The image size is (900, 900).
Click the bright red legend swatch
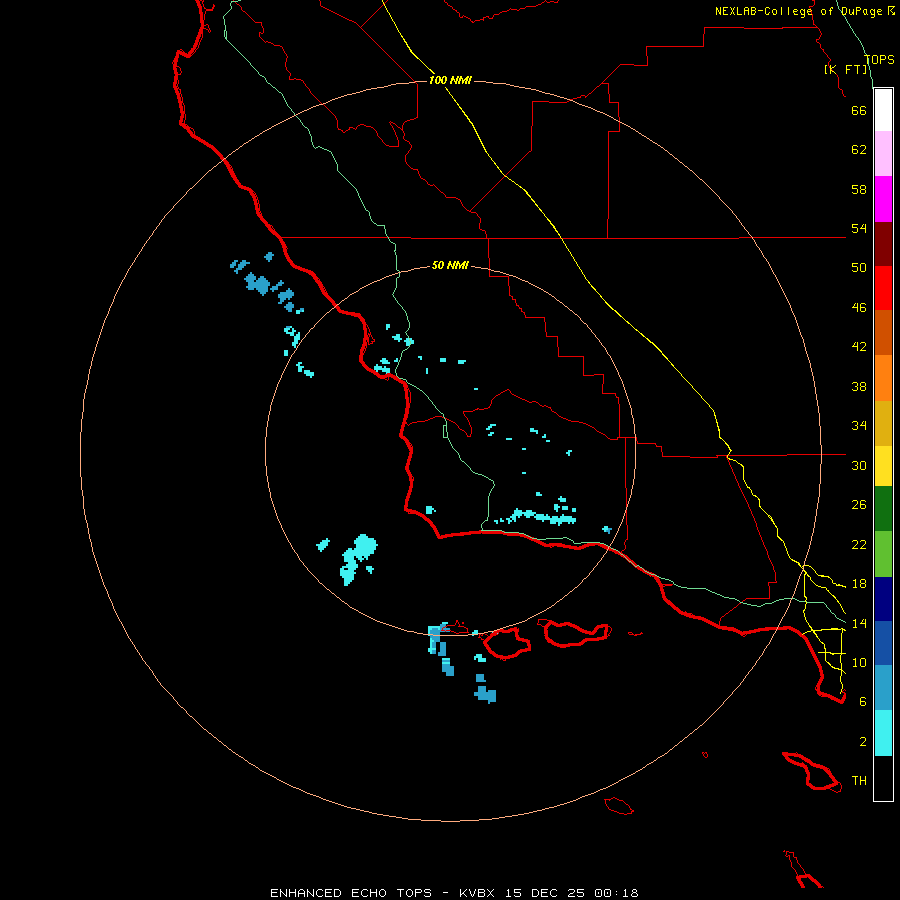pyautogui.click(x=883, y=288)
